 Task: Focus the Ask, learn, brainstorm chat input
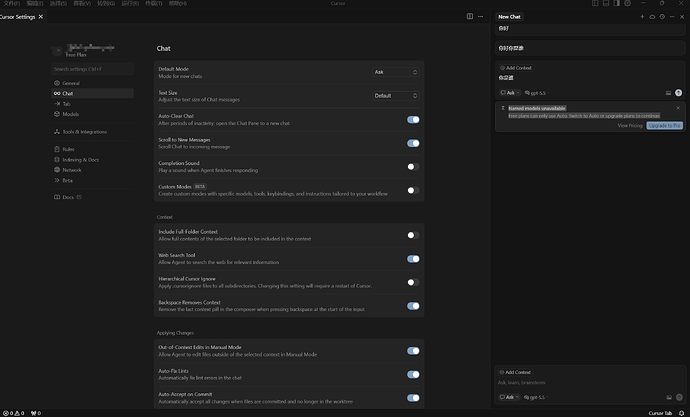coord(590,383)
